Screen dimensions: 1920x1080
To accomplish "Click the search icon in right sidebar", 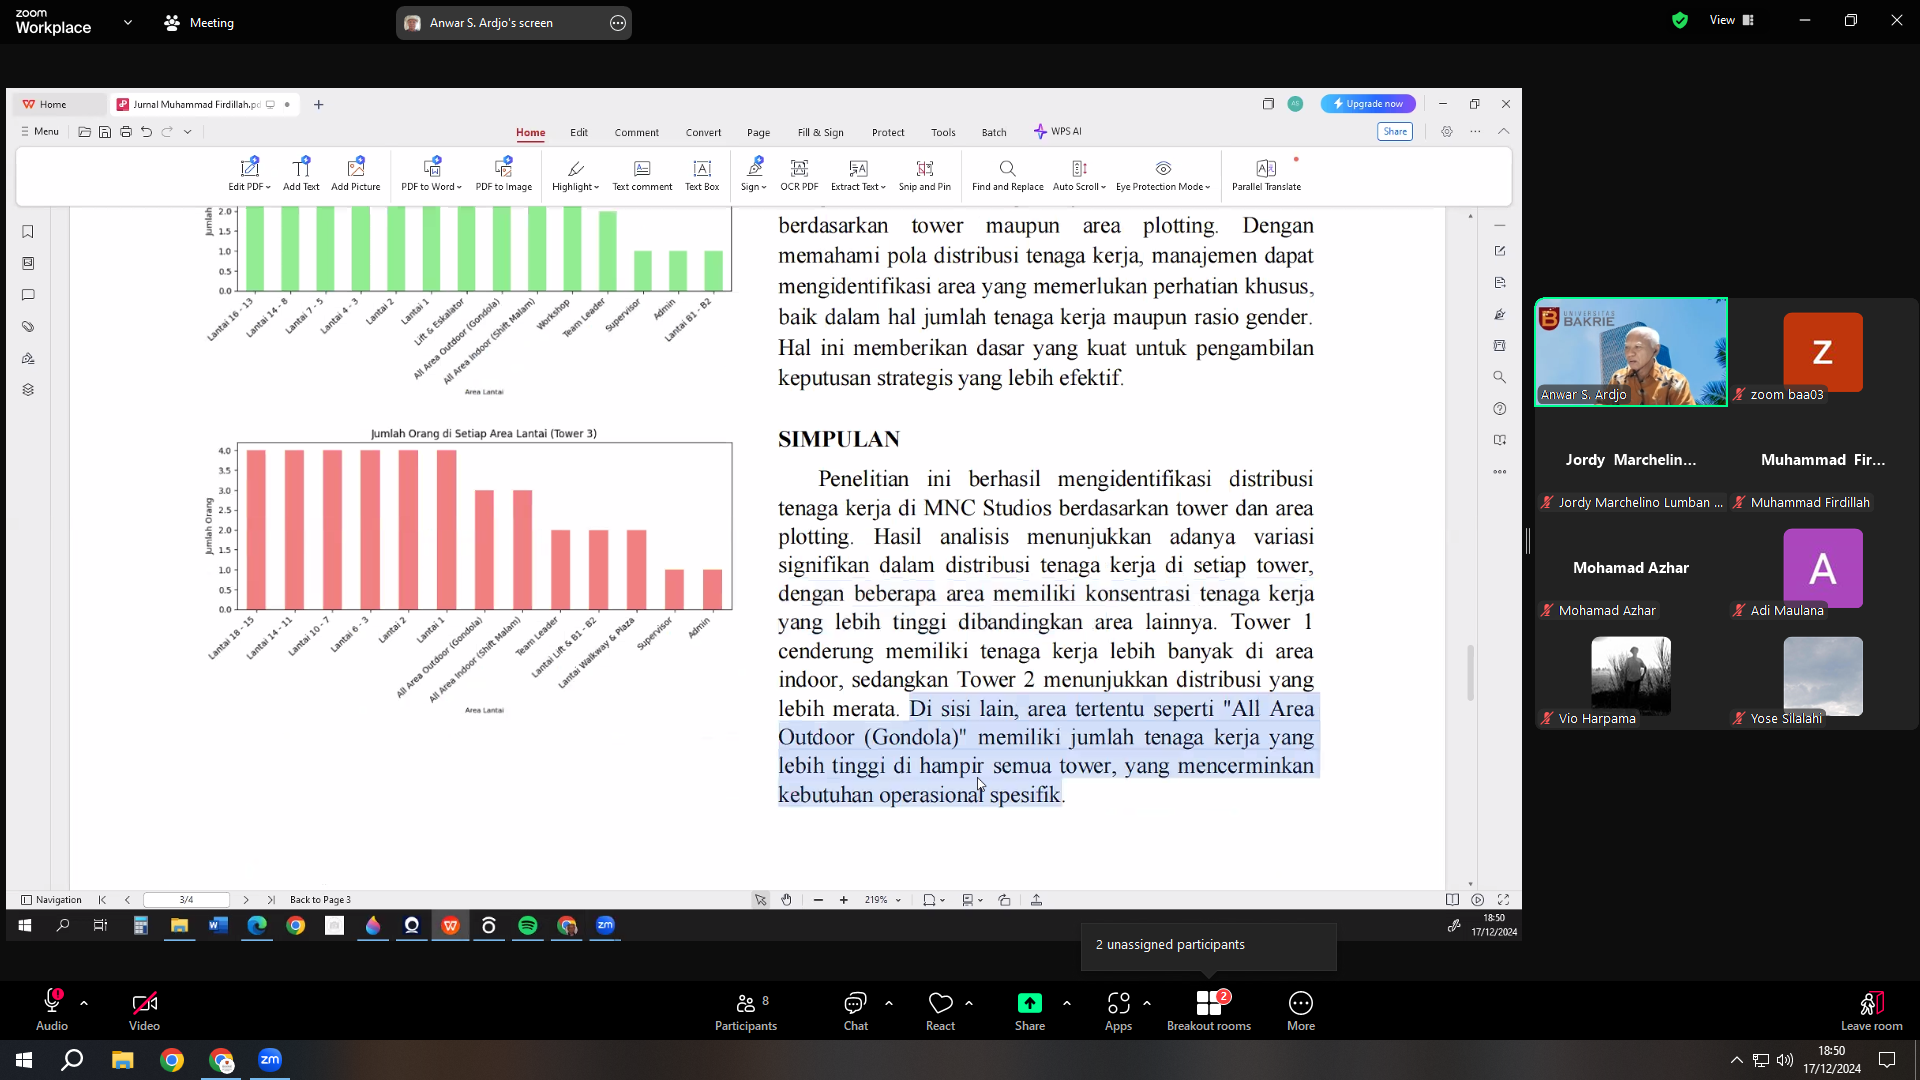I will (1500, 377).
